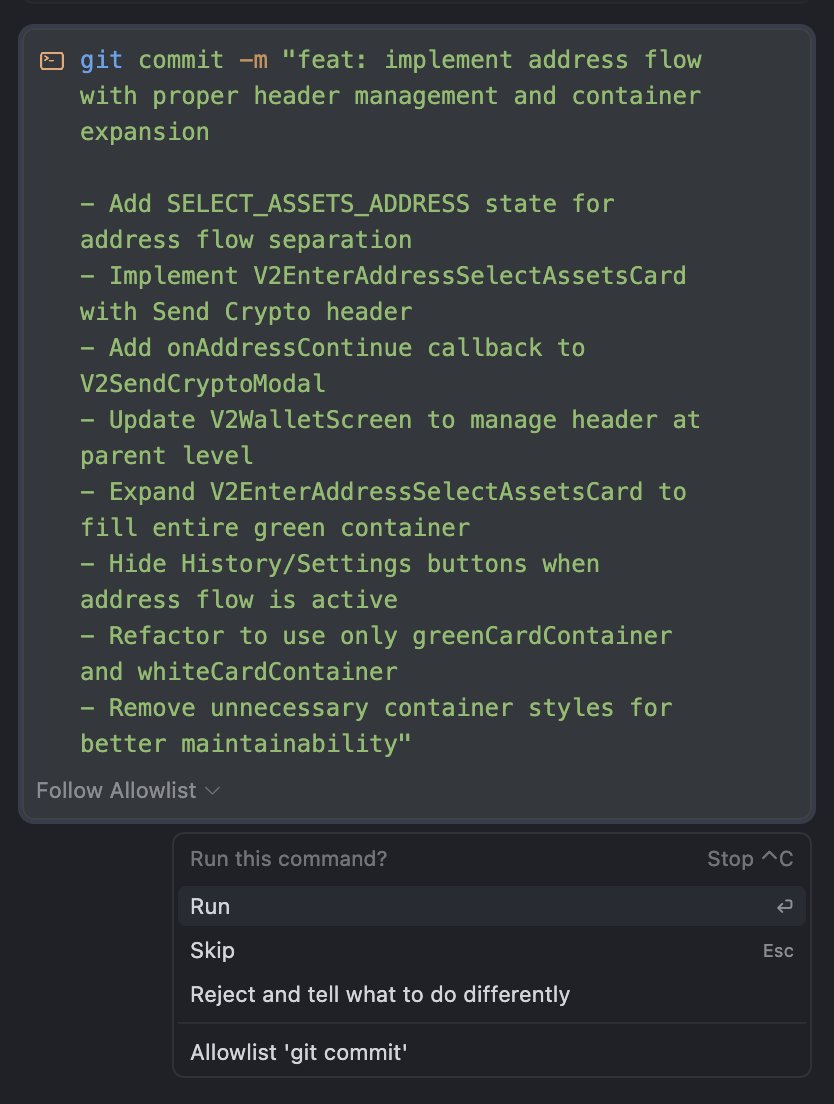Image resolution: width=834 pixels, height=1104 pixels.
Task: Click the orange '-m' flag in the command
Action: [253, 61]
